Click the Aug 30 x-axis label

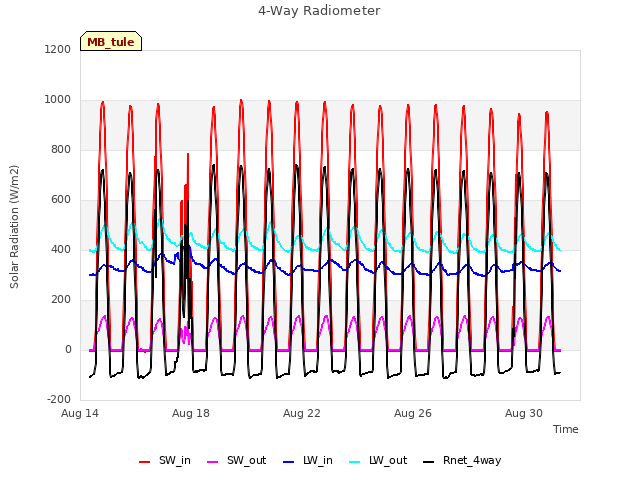coord(524,413)
